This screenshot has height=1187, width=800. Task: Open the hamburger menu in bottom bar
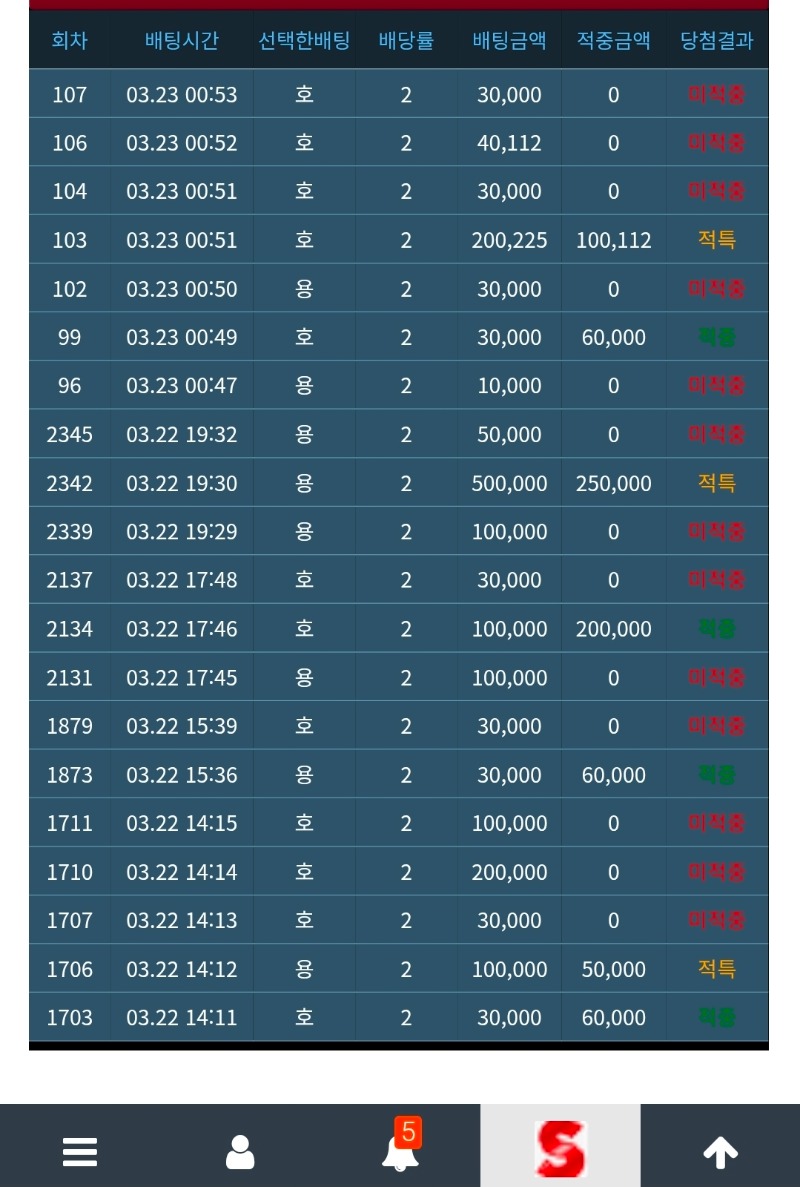(80, 1152)
